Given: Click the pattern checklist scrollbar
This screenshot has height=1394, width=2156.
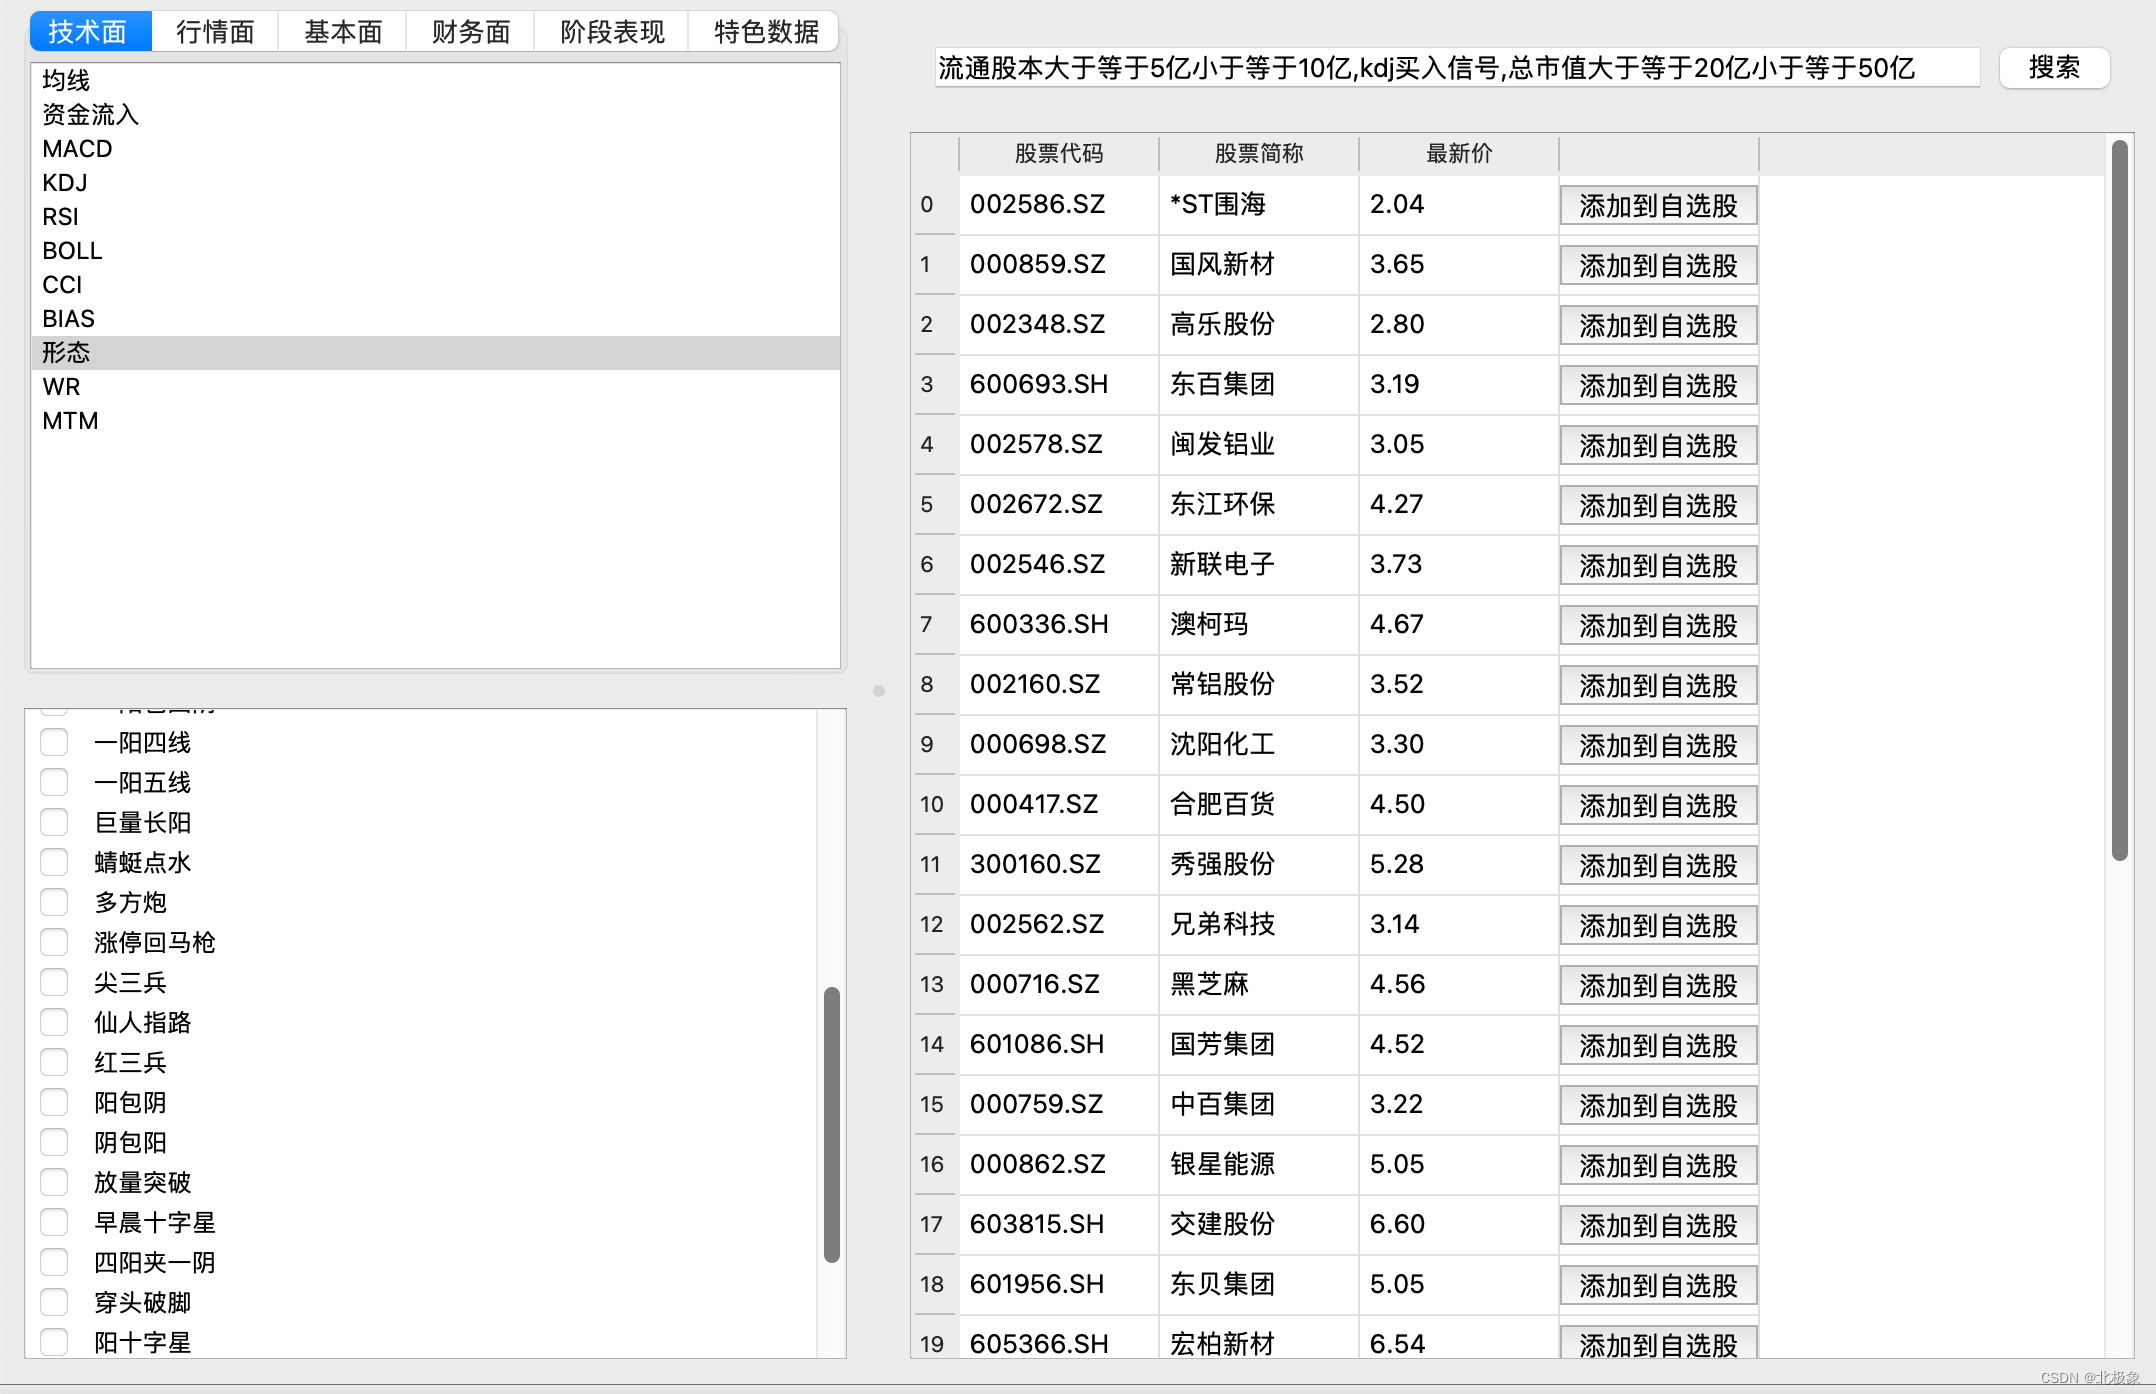Looking at the screenshot, I should click(831, 1125).
